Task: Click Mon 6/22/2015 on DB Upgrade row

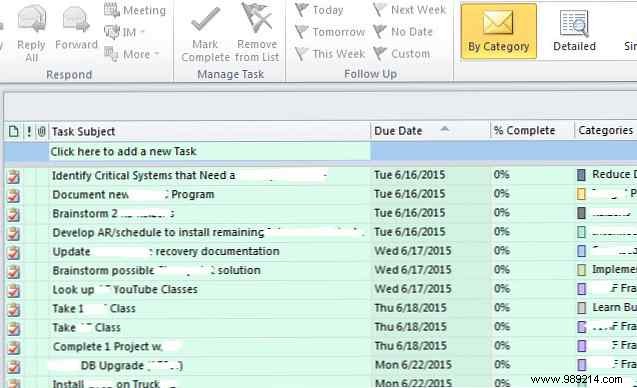Action: pos(413,365)
